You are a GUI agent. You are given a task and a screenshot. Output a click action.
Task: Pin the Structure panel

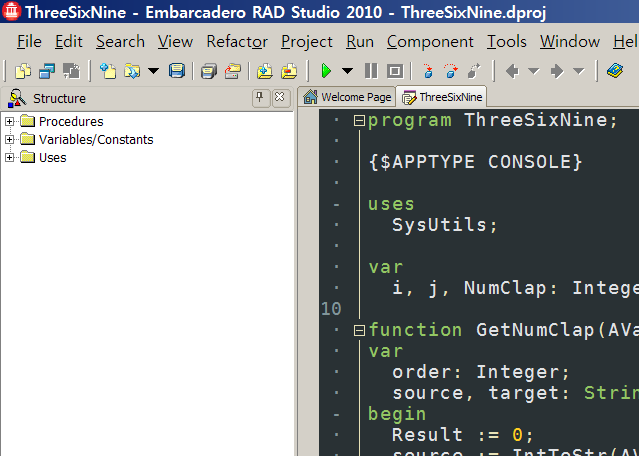(260, 98)
